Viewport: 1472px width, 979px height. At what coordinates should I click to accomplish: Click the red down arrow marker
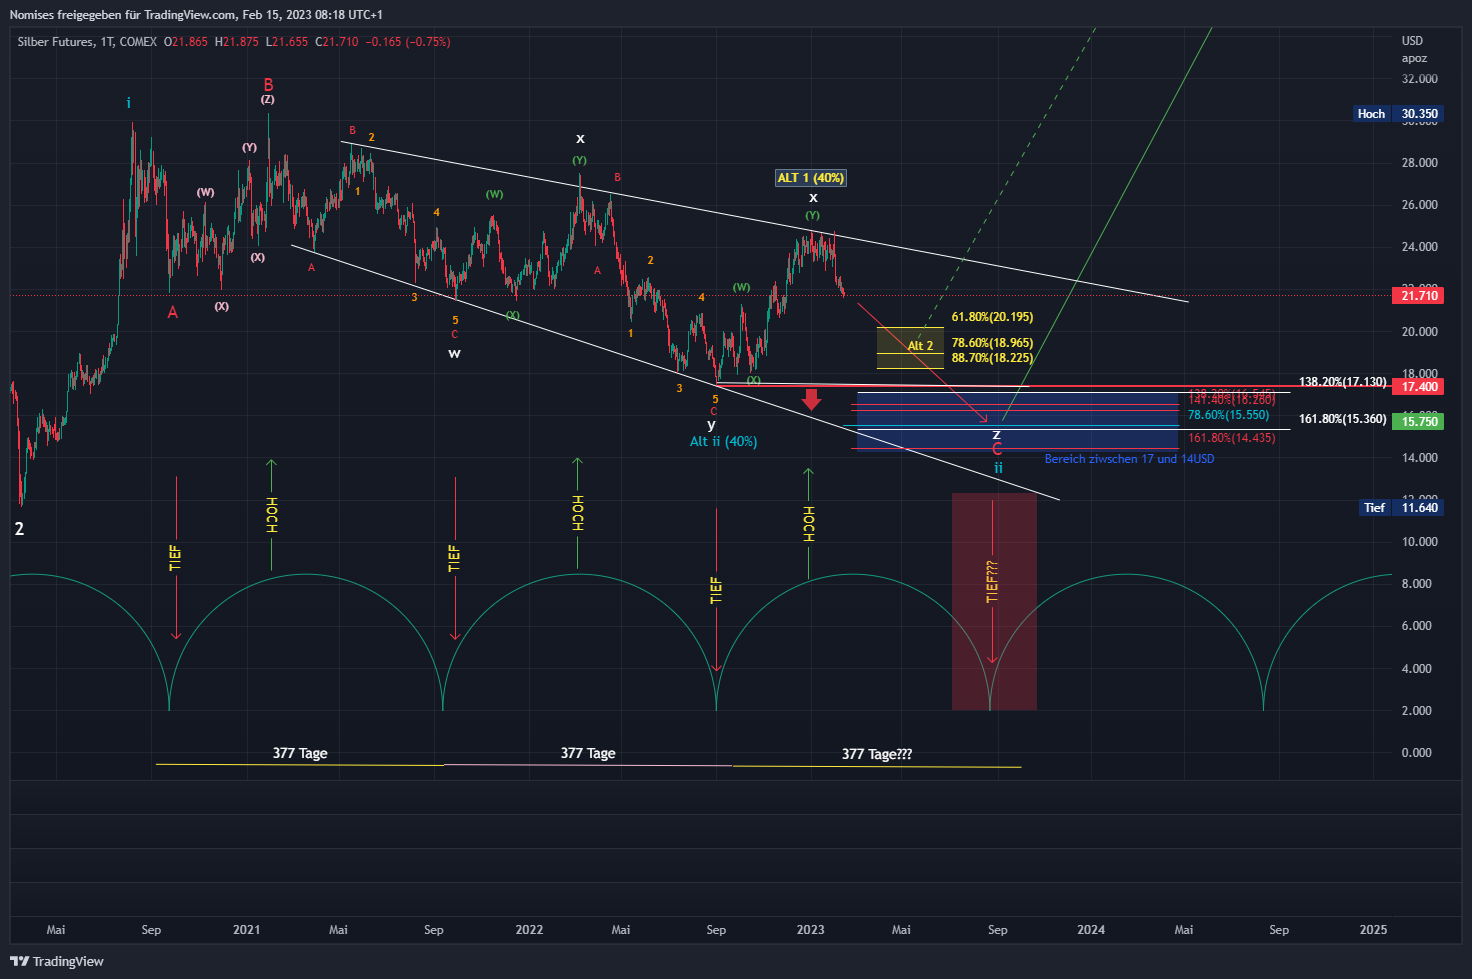(x=811, y=399)
